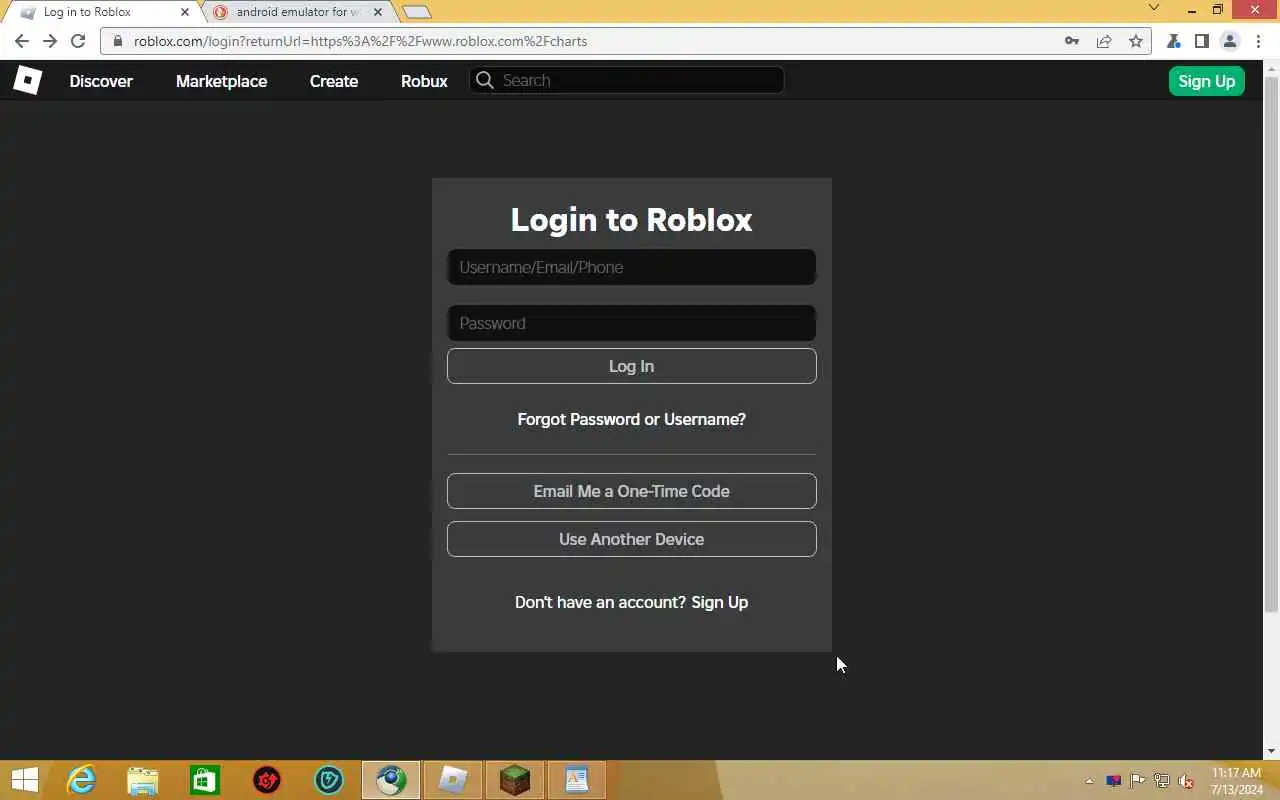Toggle the browser side panel icon
Image resolution: width=1280 pixels, height=800 pixels.
click(1202, 41)
